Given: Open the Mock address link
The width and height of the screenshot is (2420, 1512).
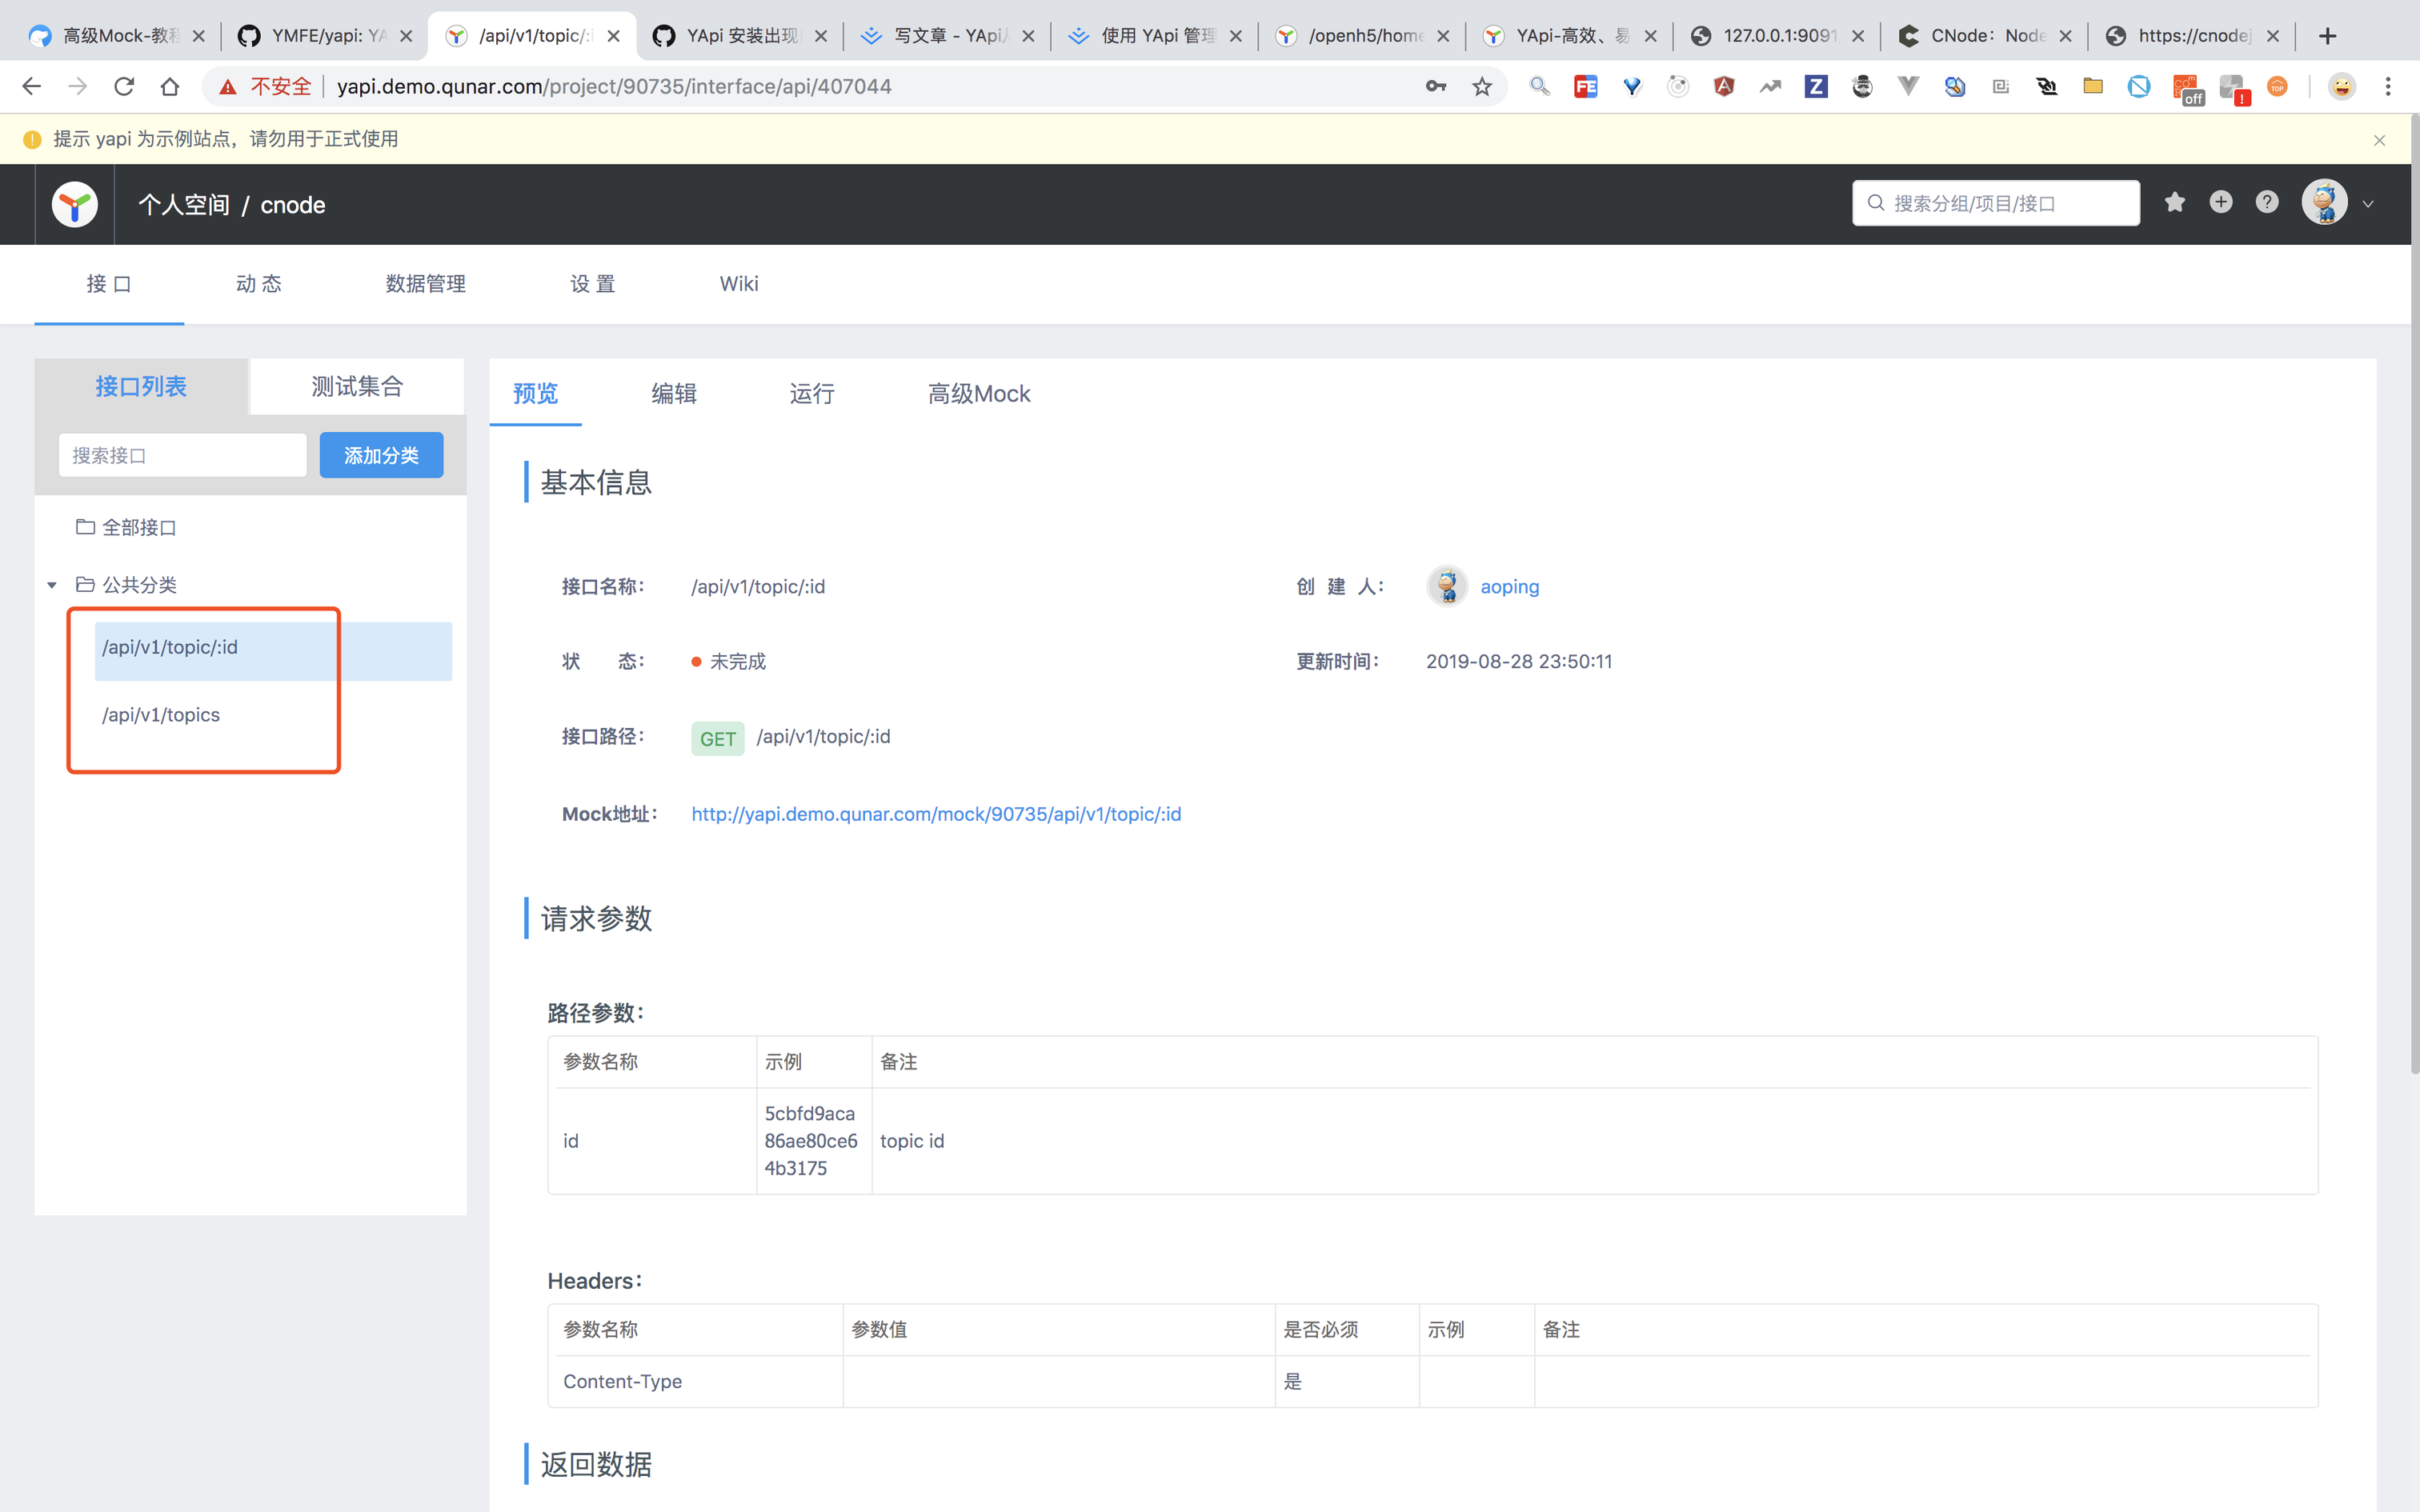Looking at the screenshot, I should click(x=936, y=814).
